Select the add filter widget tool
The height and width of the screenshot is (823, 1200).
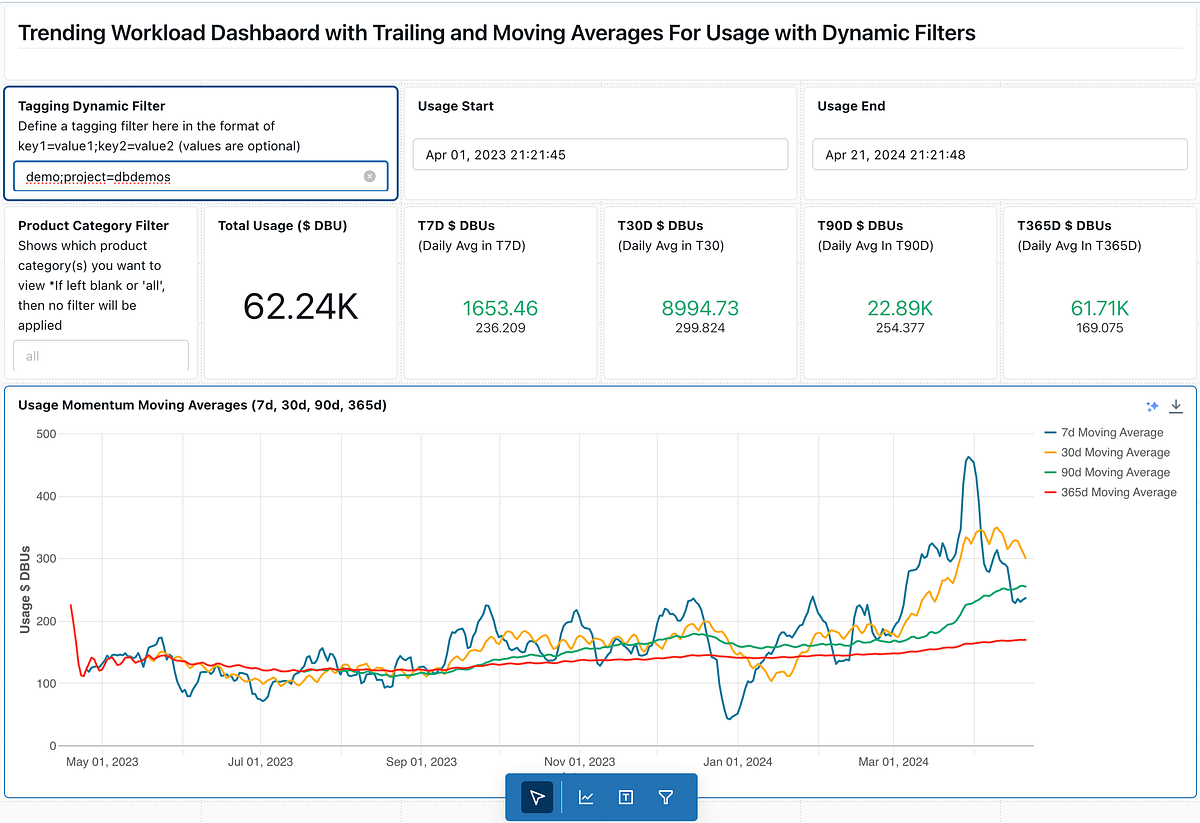(665, 797)
